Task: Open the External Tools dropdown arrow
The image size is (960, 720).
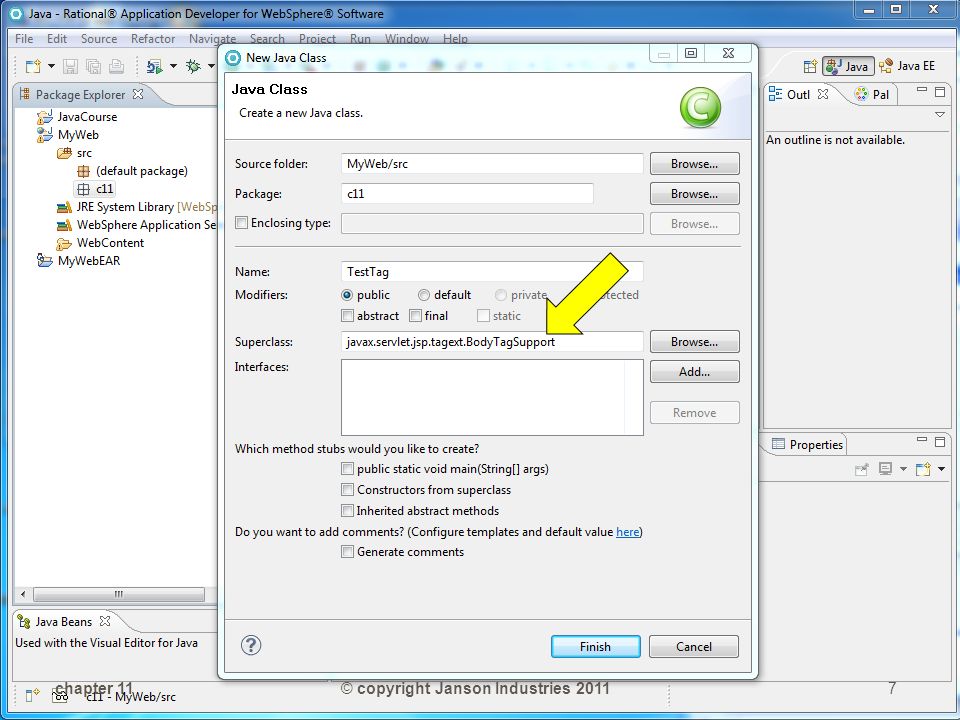Action: 173,66
